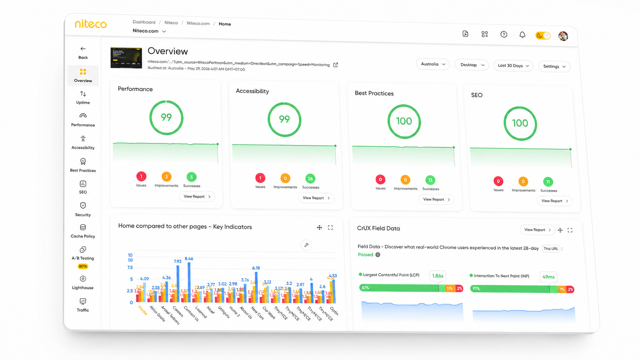Viewport: 640px width, 360px height.
Task: View Report for Best Practices
Action: pyautogui.click(x=436, y=200)
